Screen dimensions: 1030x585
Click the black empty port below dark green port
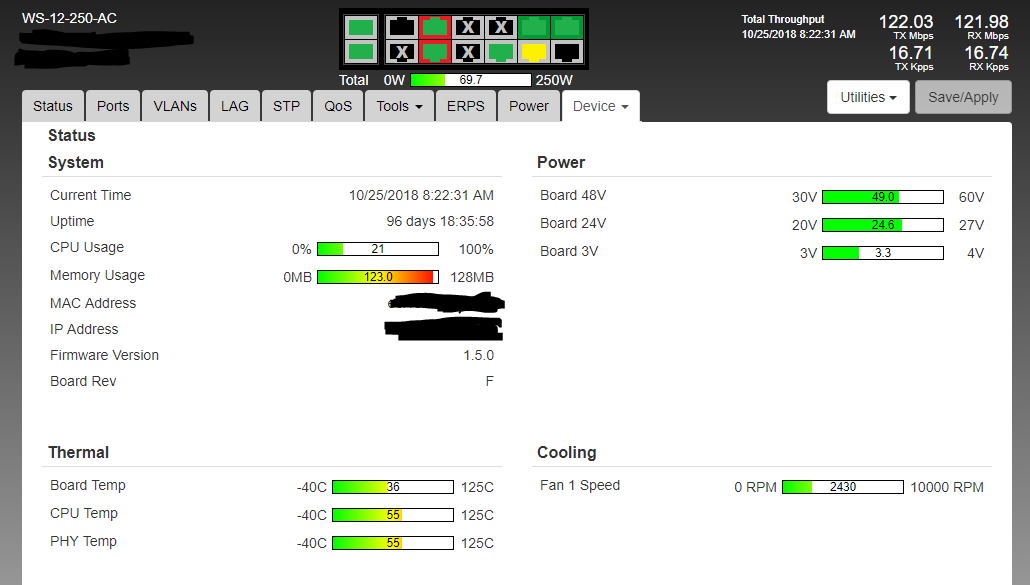coord(567,51)
